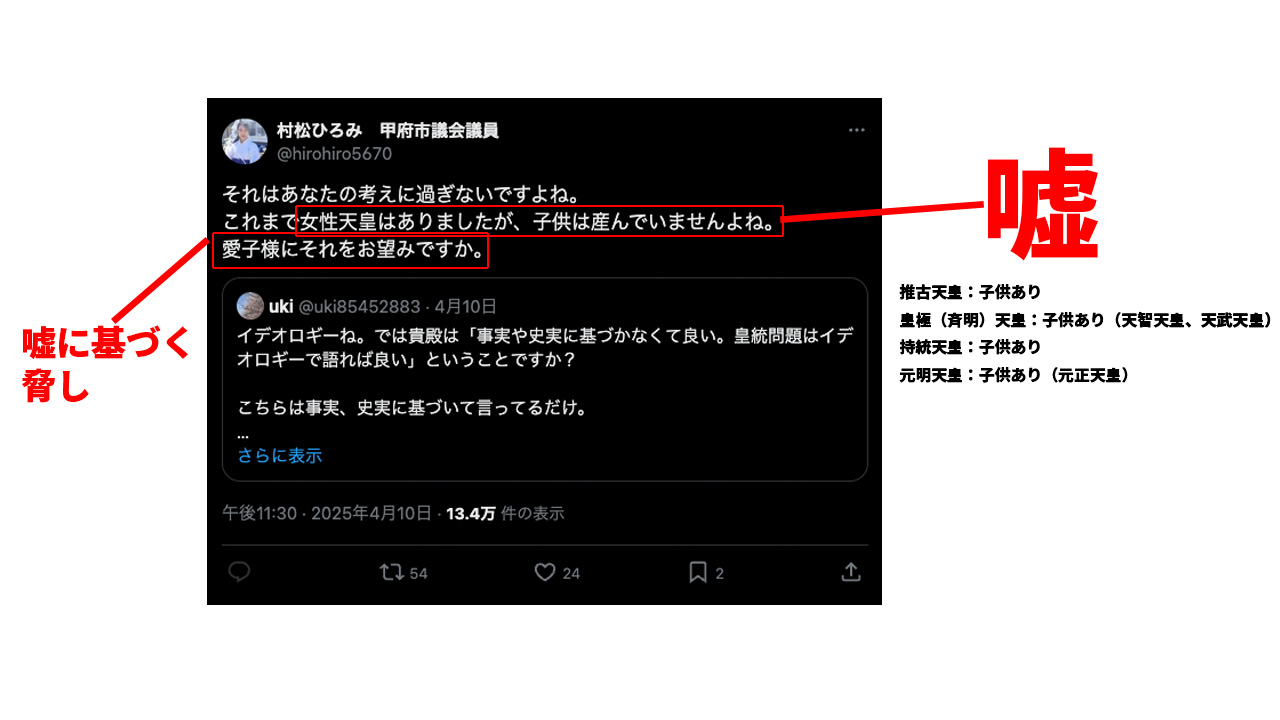1280x720 pixels.
Task: Click the 13.4万 件の表示 view count
Action: pos(505,513)
